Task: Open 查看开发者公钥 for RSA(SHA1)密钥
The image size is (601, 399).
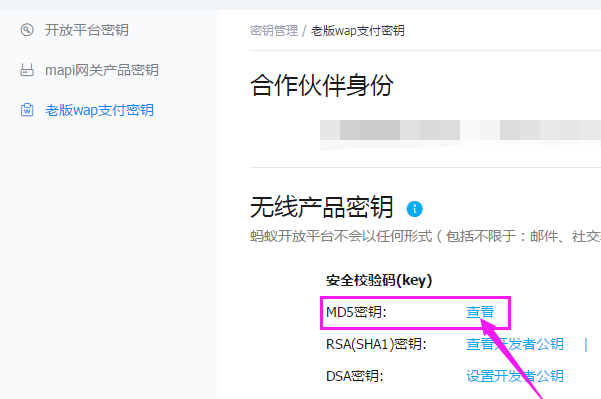Action: [x=515, y=344]
